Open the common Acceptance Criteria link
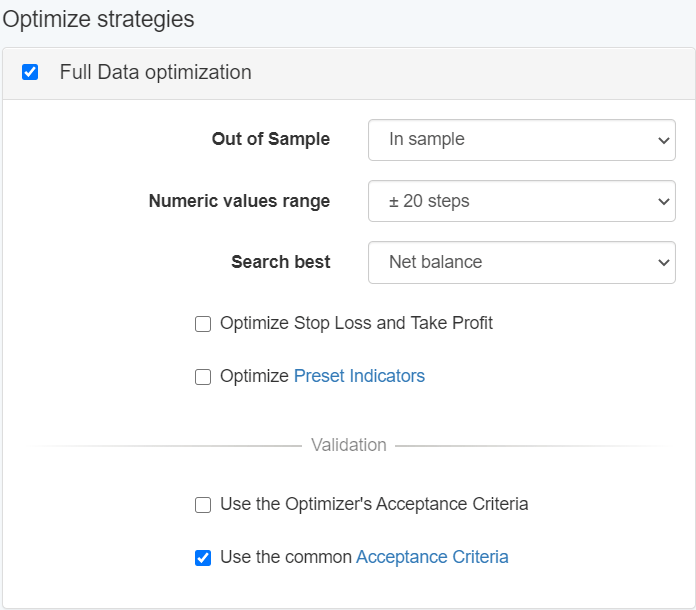 (432, 557)
